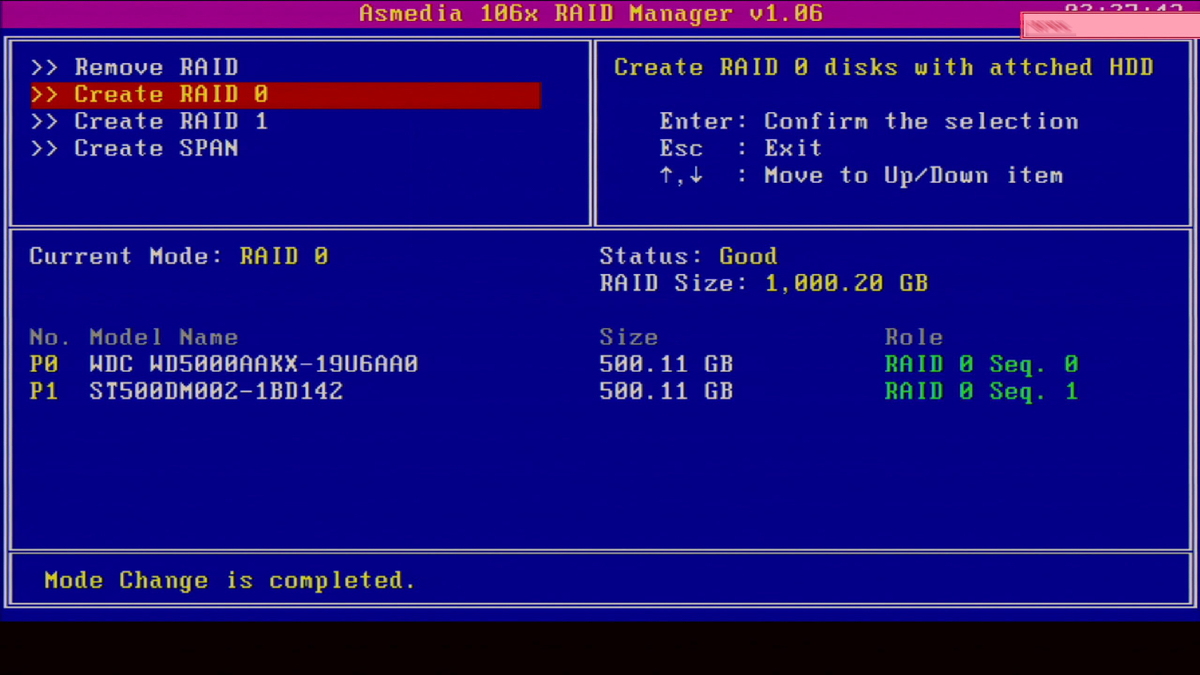Viewport: 1200px width, 675px height.
Task: Select the Remove RAID menu entry
Action: (135, 67)
